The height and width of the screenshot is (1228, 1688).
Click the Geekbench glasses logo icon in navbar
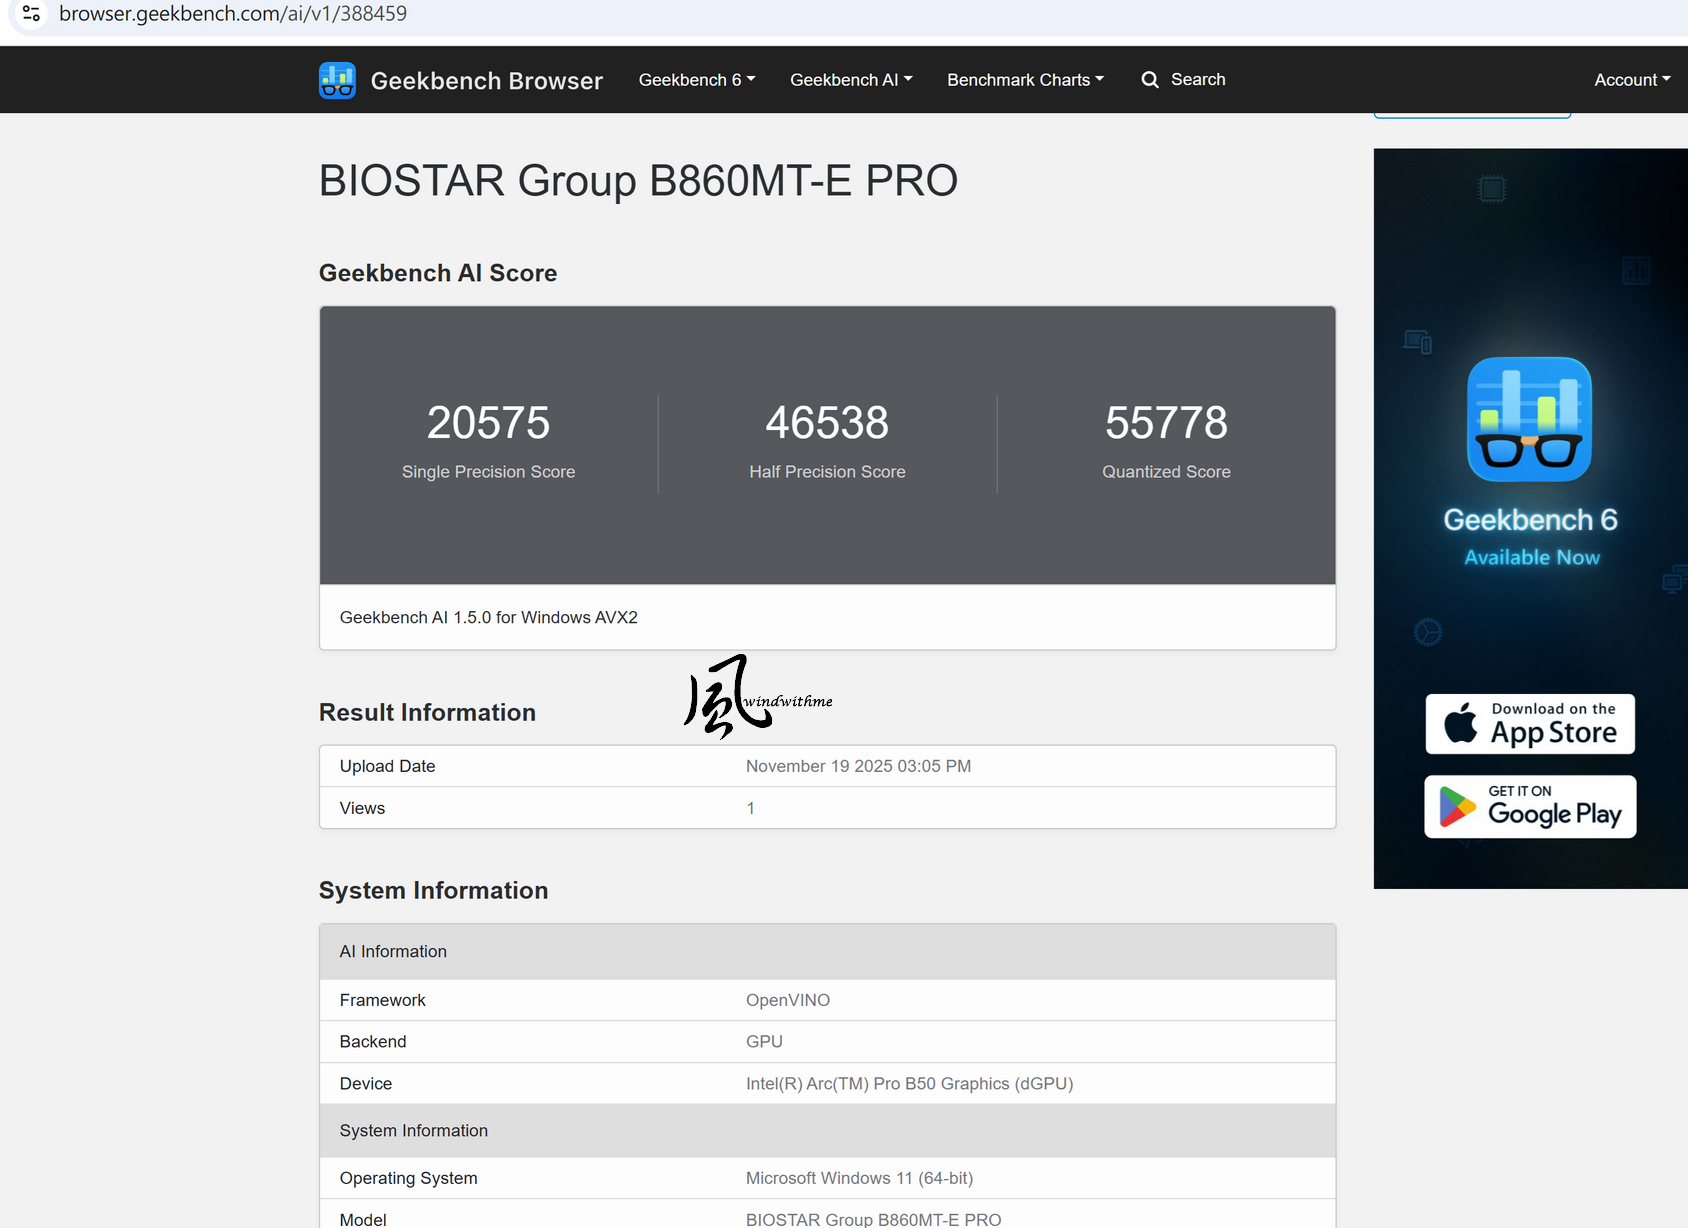coord(337,80)
